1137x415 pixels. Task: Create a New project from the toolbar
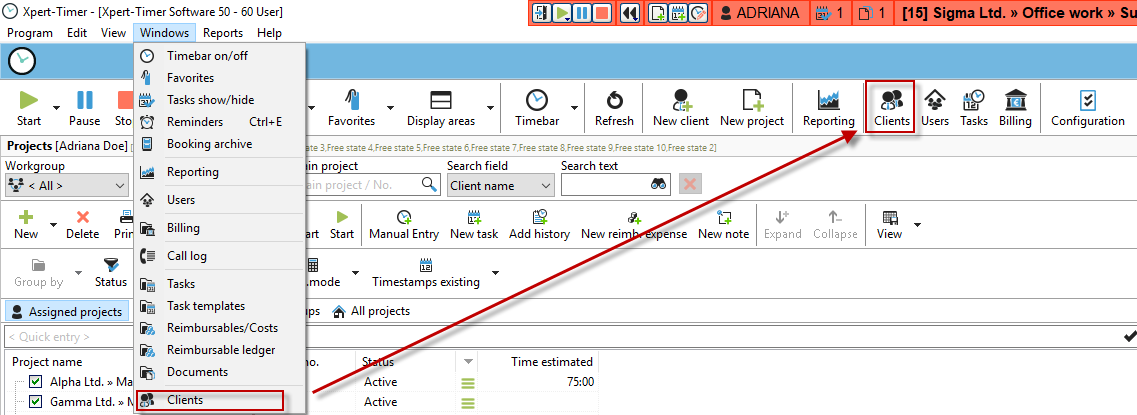pos(751,106)
